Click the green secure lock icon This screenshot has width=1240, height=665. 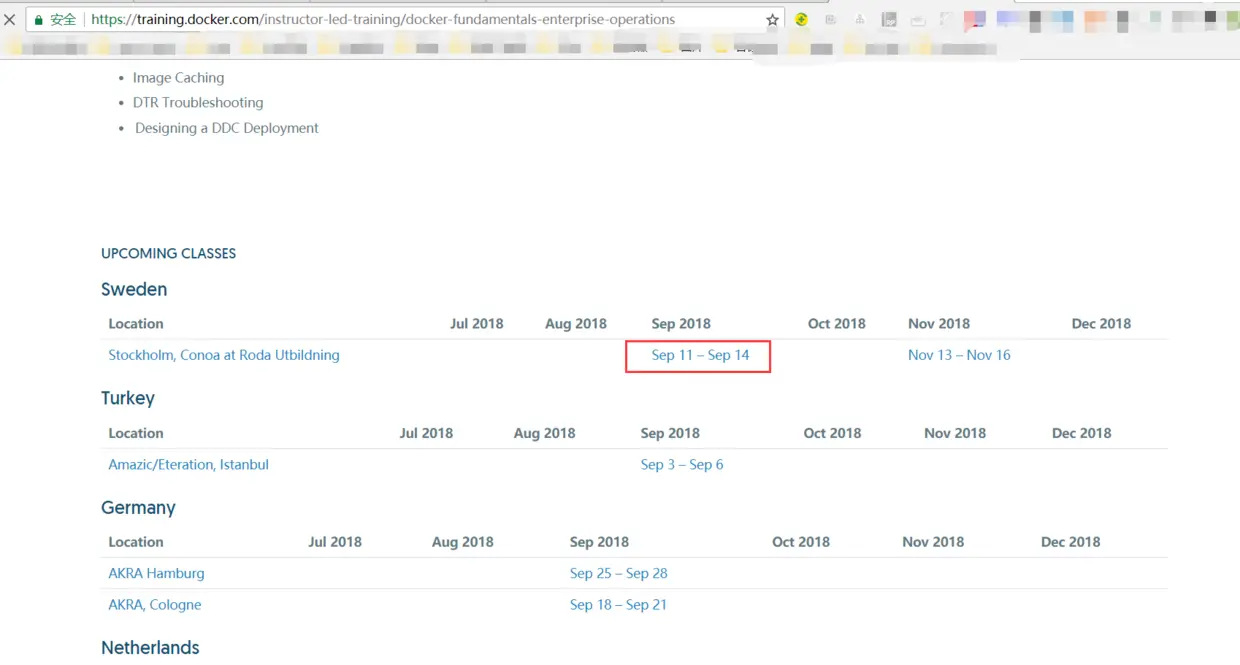coord(39,20)
